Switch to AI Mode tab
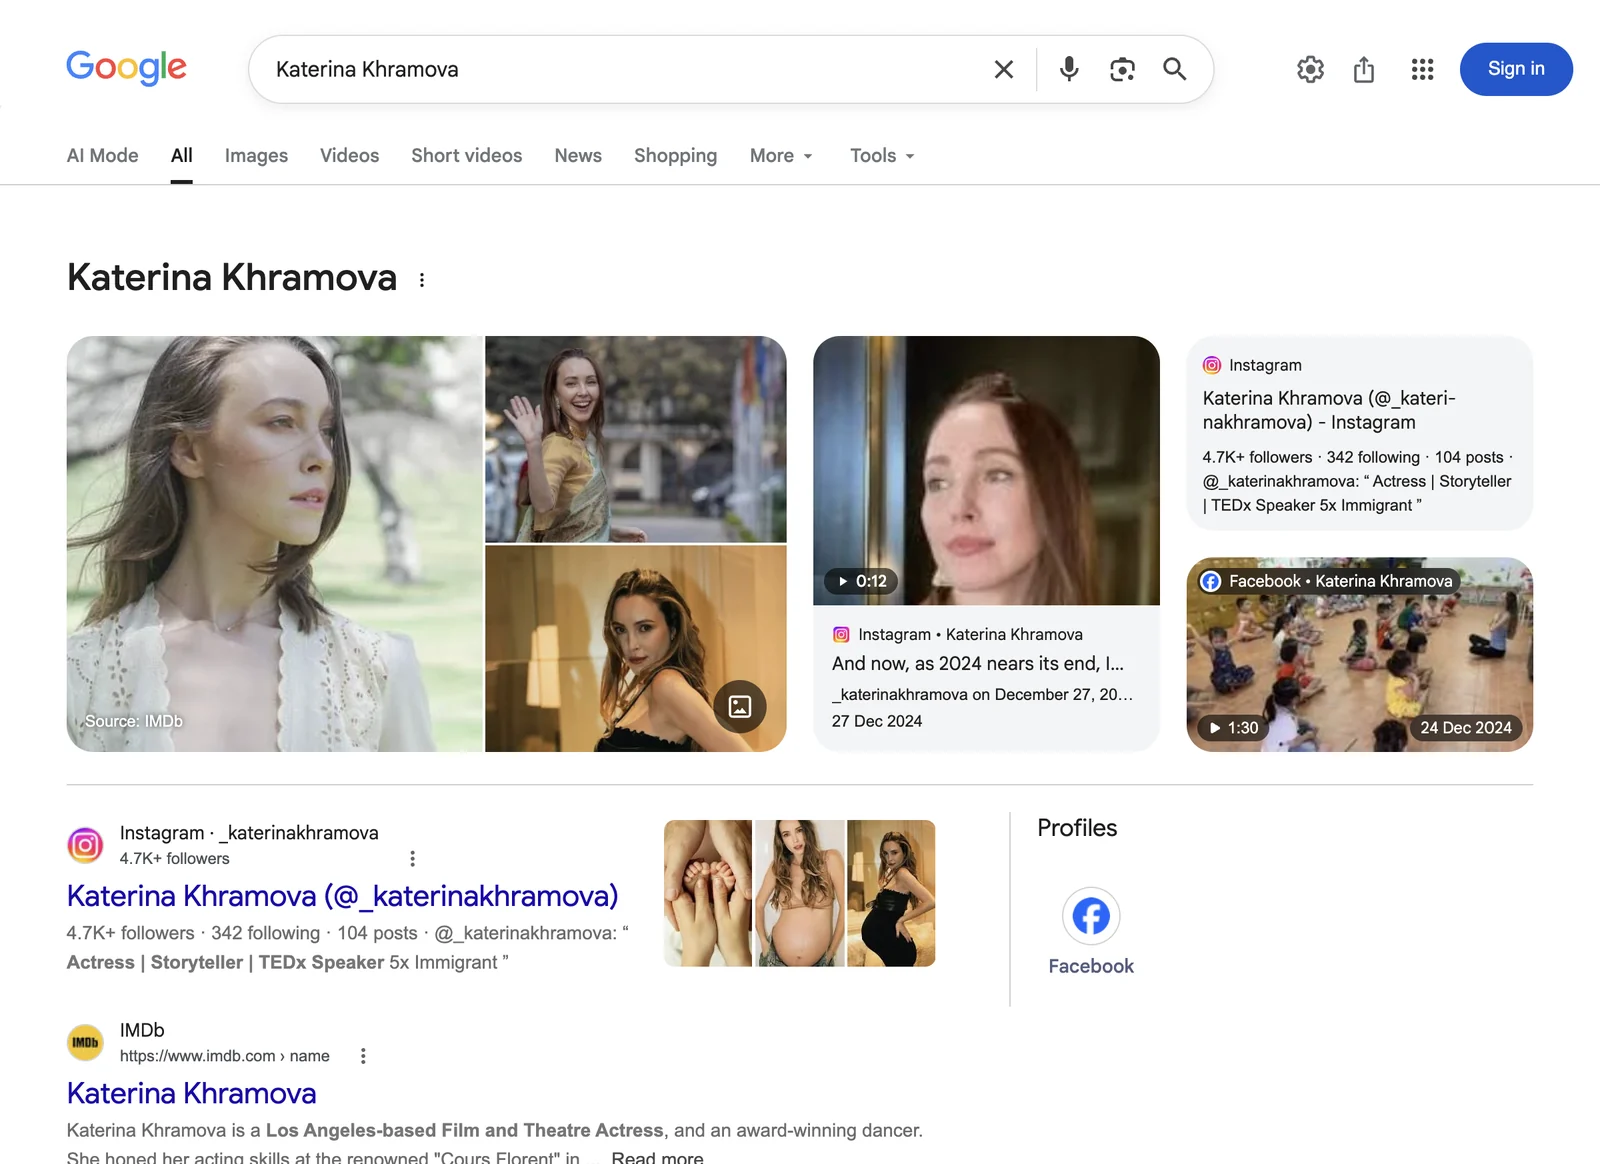This screenshot has width=1600, height=1164. (x=102, y=155)
